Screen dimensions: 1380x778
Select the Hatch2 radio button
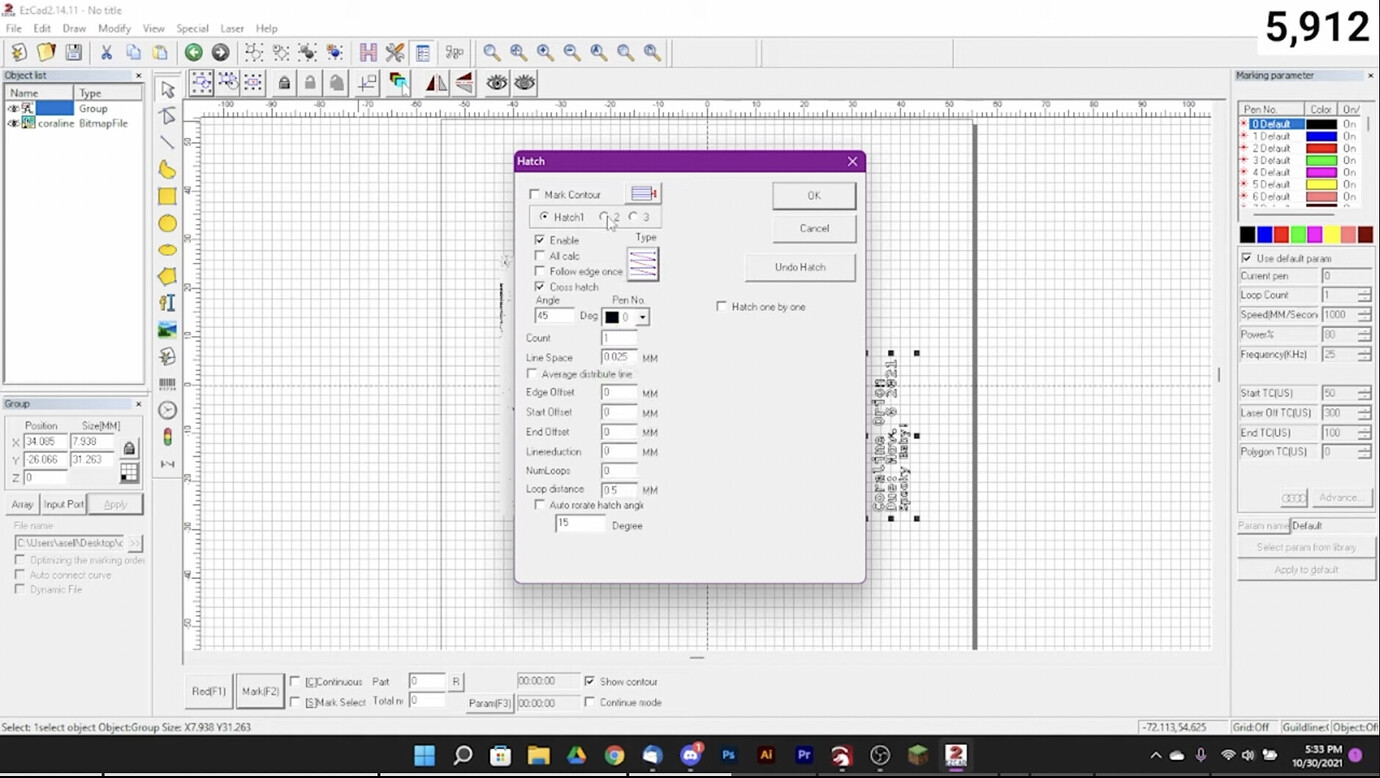tap(605, 217)
